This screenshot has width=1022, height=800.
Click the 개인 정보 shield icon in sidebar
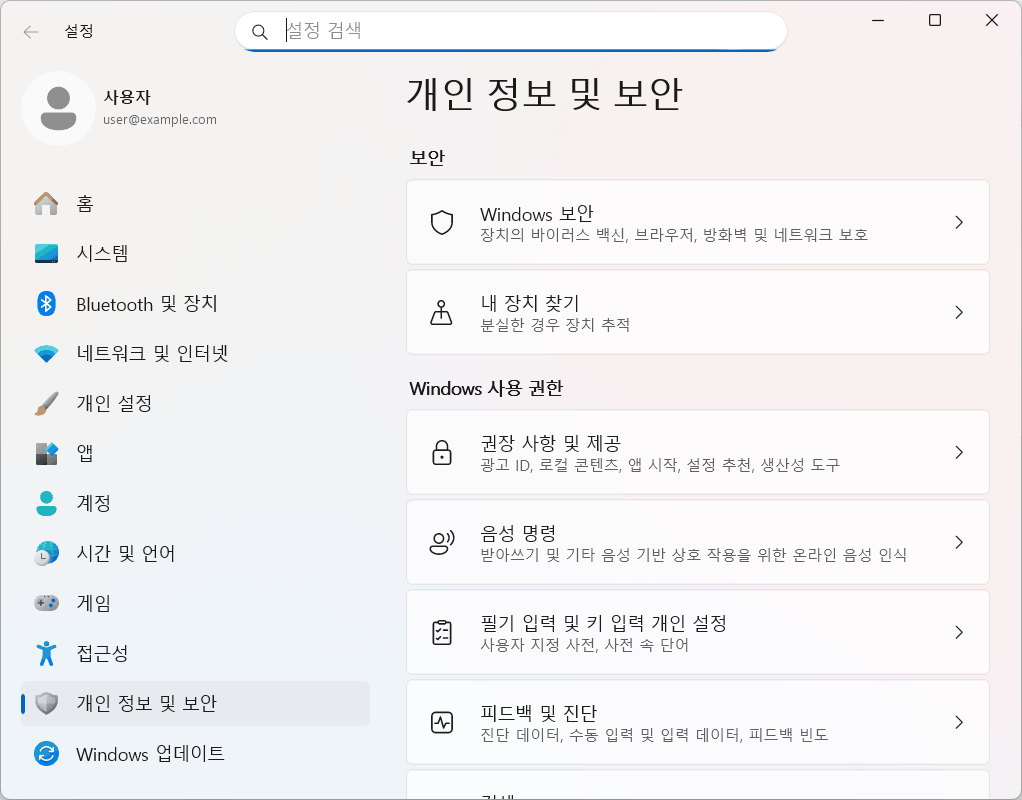click(46, 703)
